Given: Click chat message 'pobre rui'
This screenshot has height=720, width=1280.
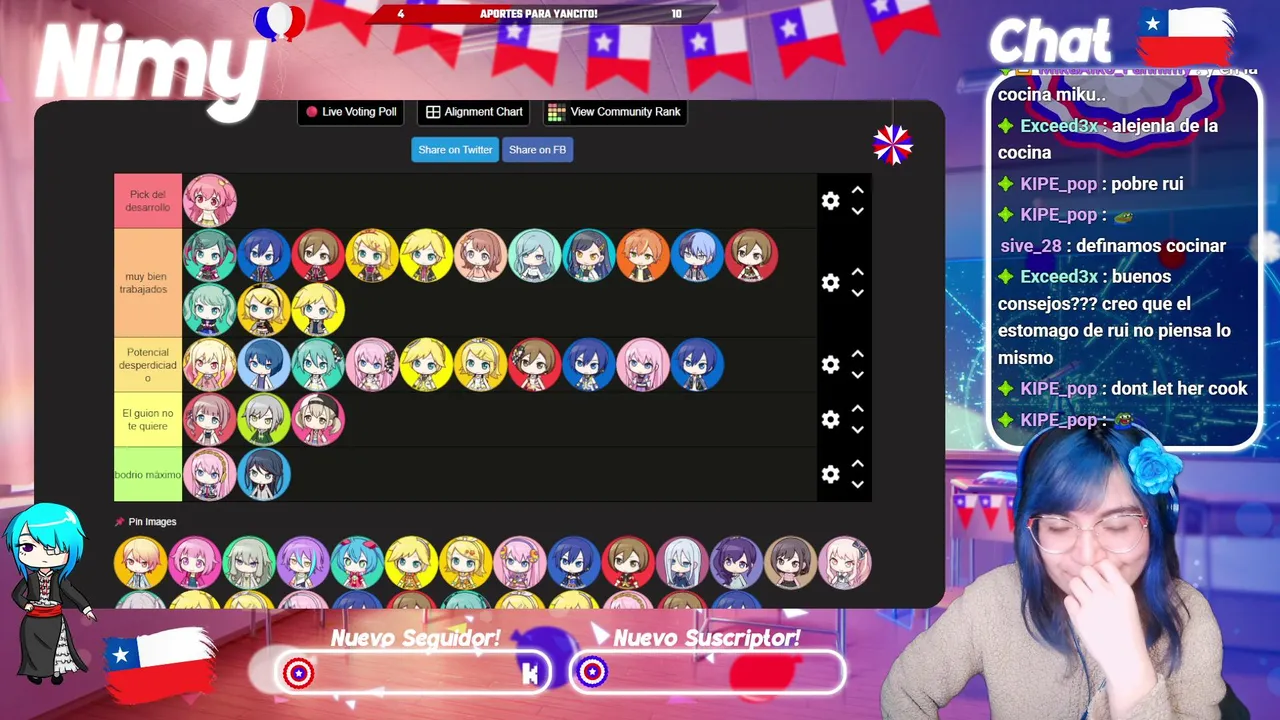Looking at the screenshot, I should pyautogui.click(x=1146, y=184).
